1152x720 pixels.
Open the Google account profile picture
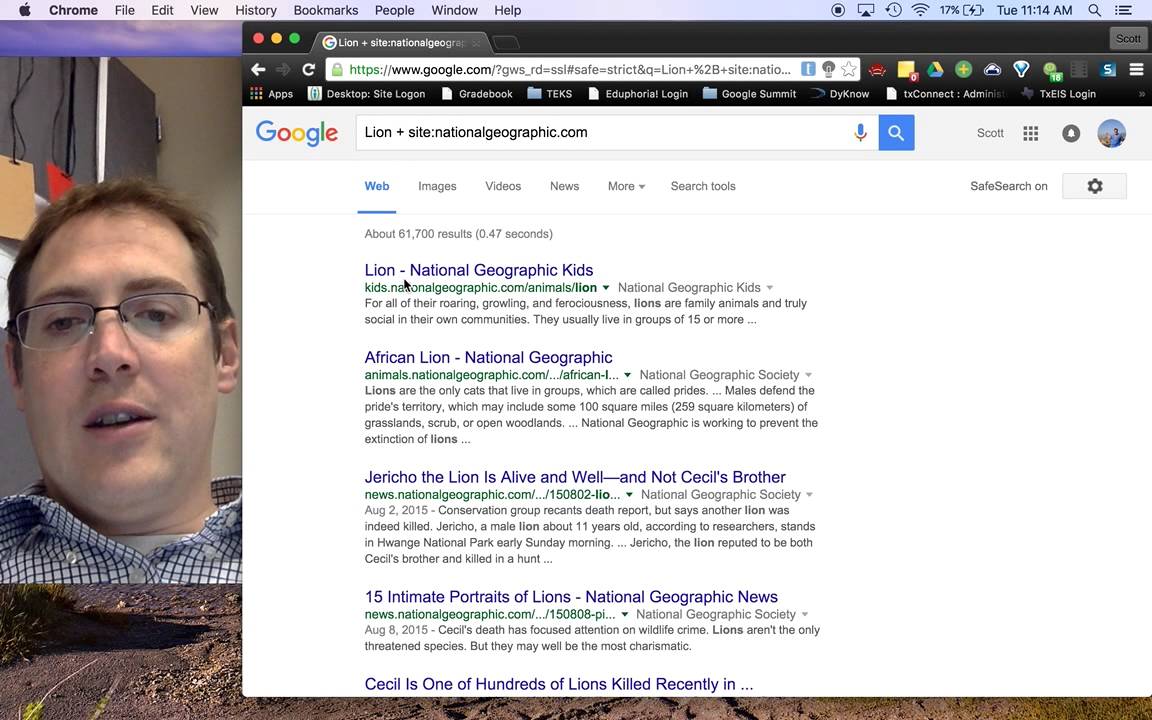[1111, 133]
